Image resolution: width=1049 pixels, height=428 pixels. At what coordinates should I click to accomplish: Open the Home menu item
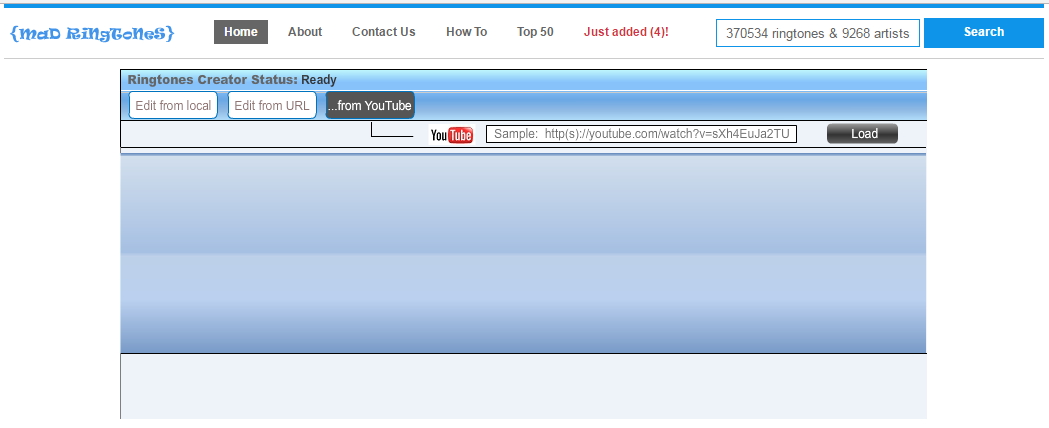tap(241, 32)
